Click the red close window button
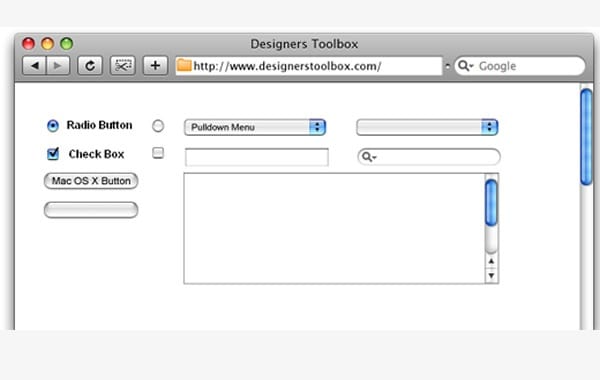The image size is (600, 380). [x=28, y=44]
